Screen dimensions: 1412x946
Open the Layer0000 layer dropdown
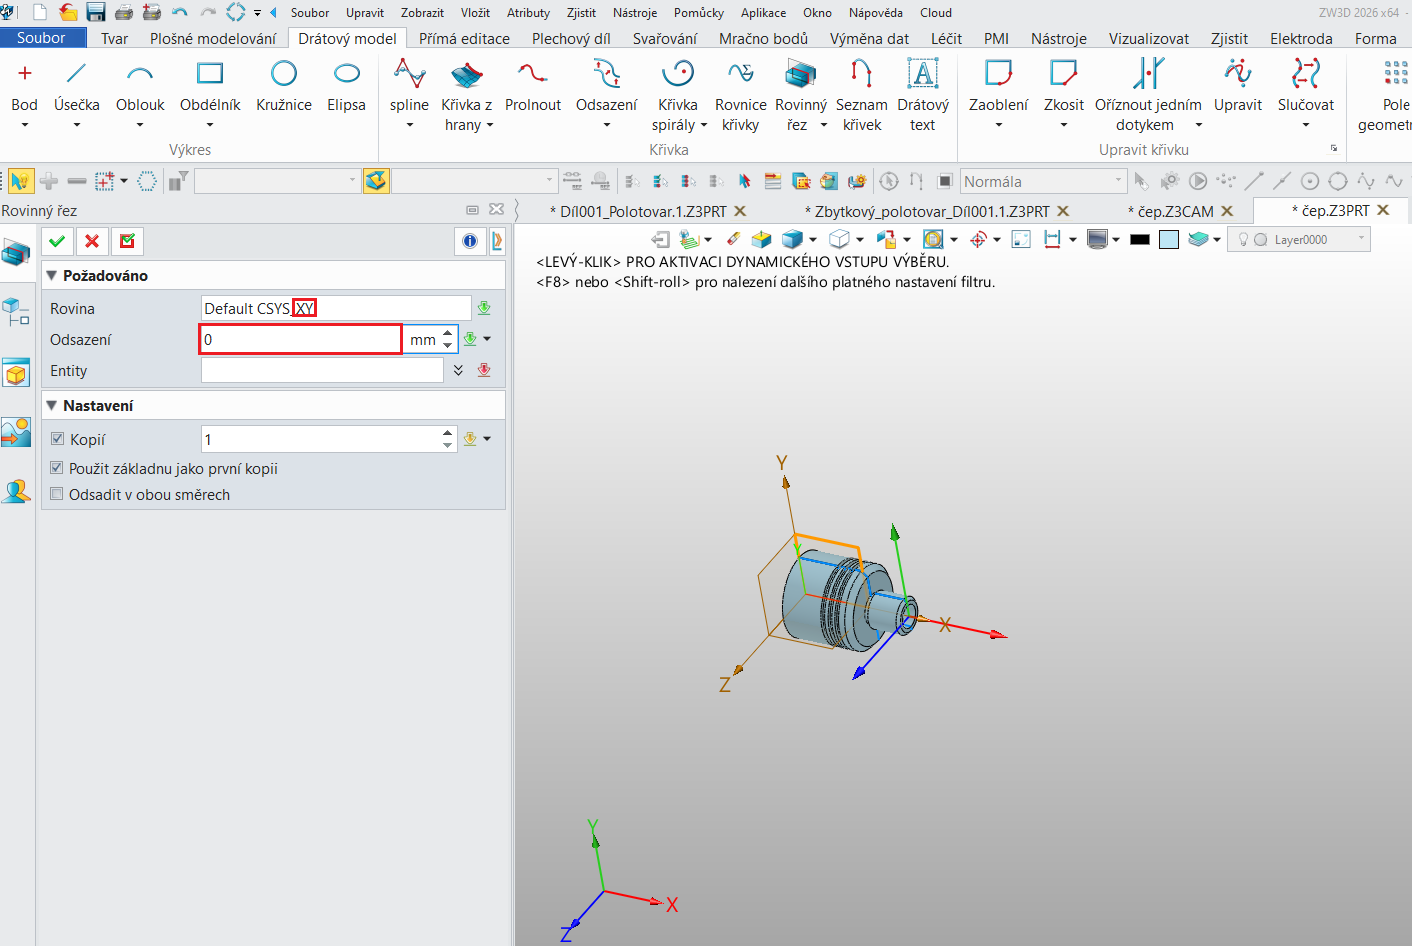[1299, 240]
